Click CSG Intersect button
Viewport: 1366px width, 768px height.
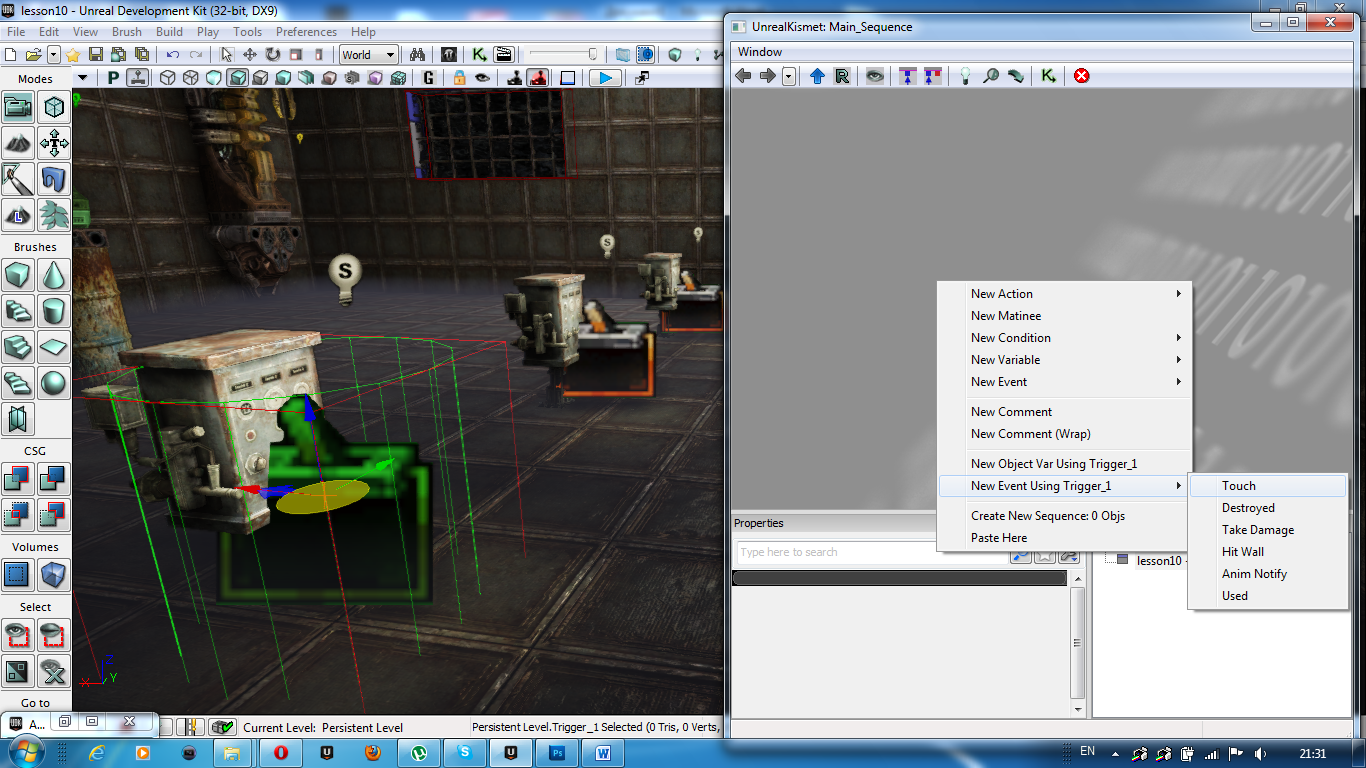(x=18, y=515)
